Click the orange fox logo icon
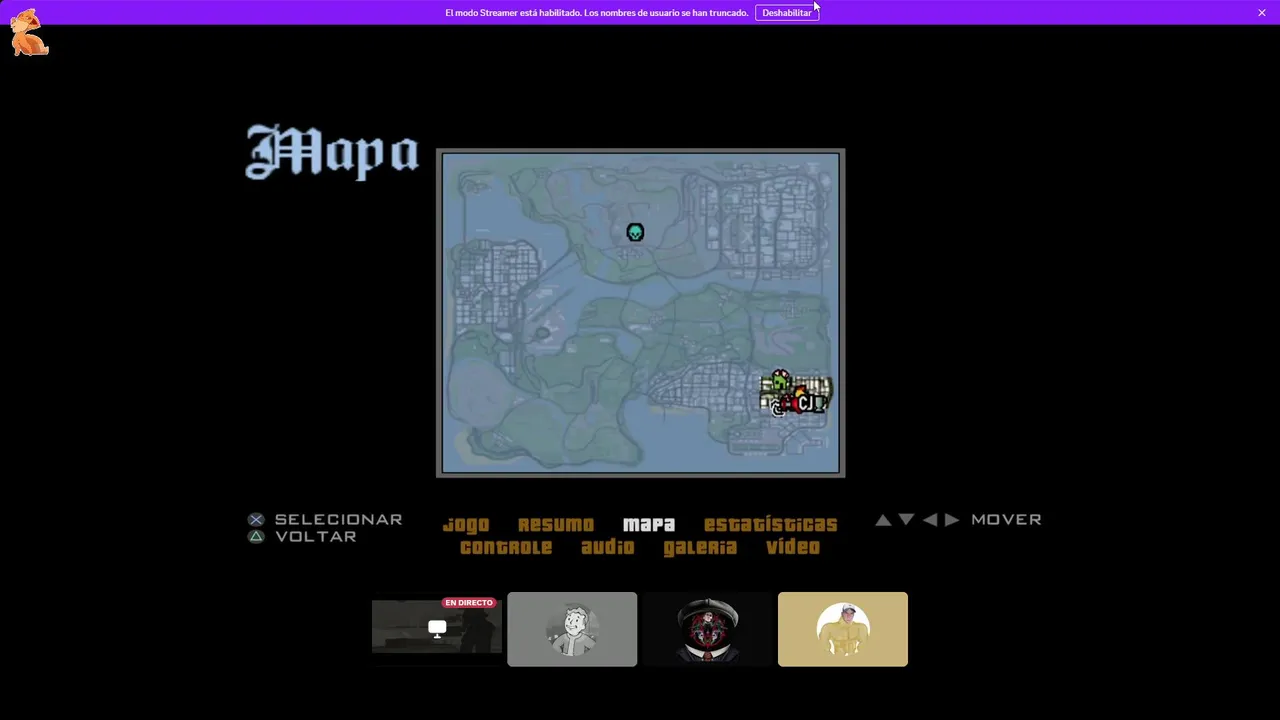This screenshot has width=1280, height=720. pos(28,32)
